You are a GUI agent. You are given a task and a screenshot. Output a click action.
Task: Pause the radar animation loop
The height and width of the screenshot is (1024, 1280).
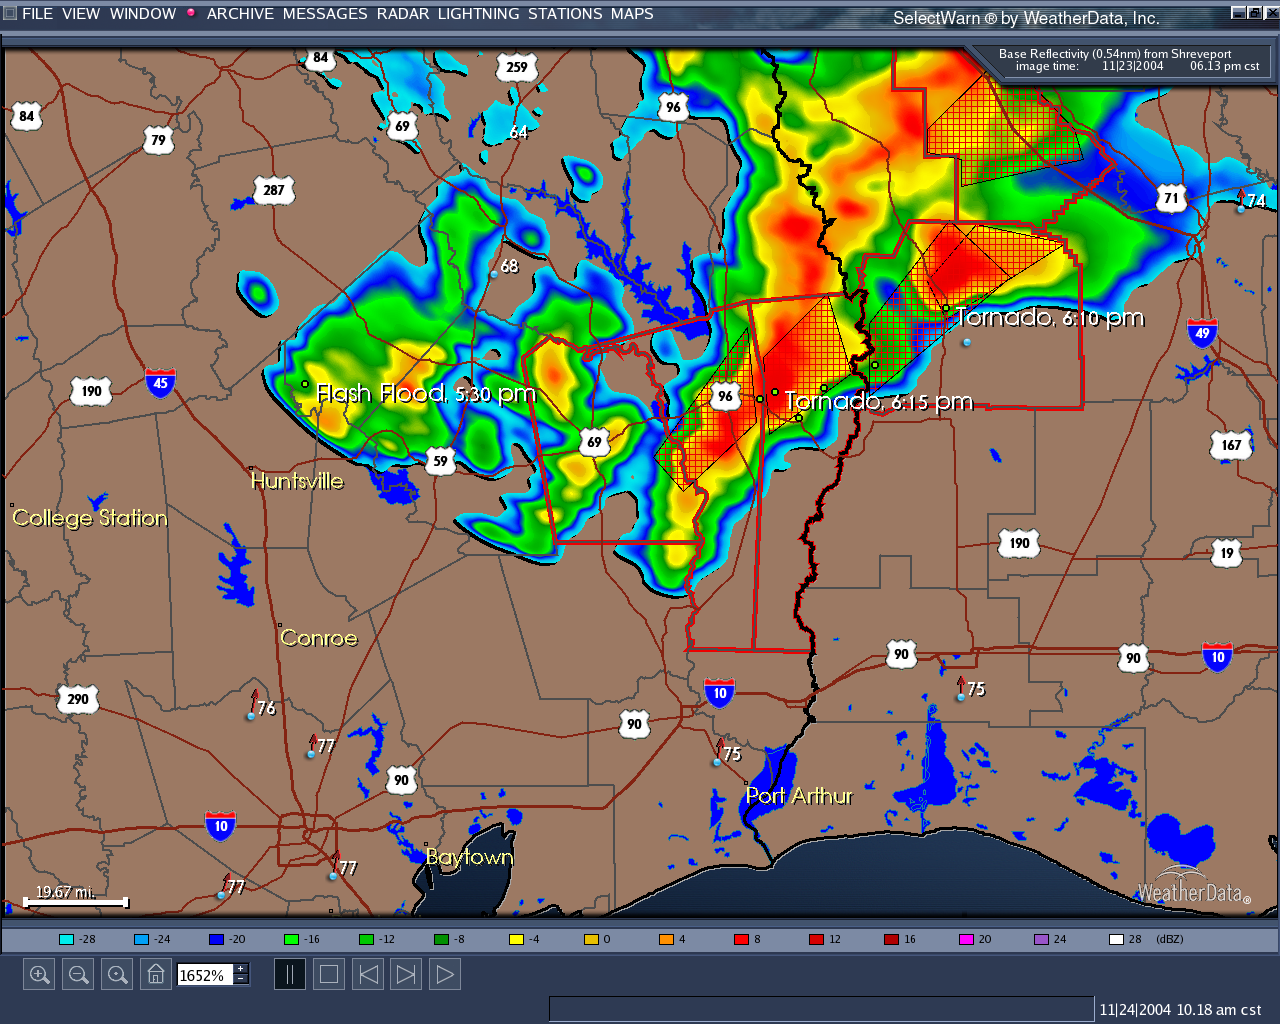click(x=290, y=973)
